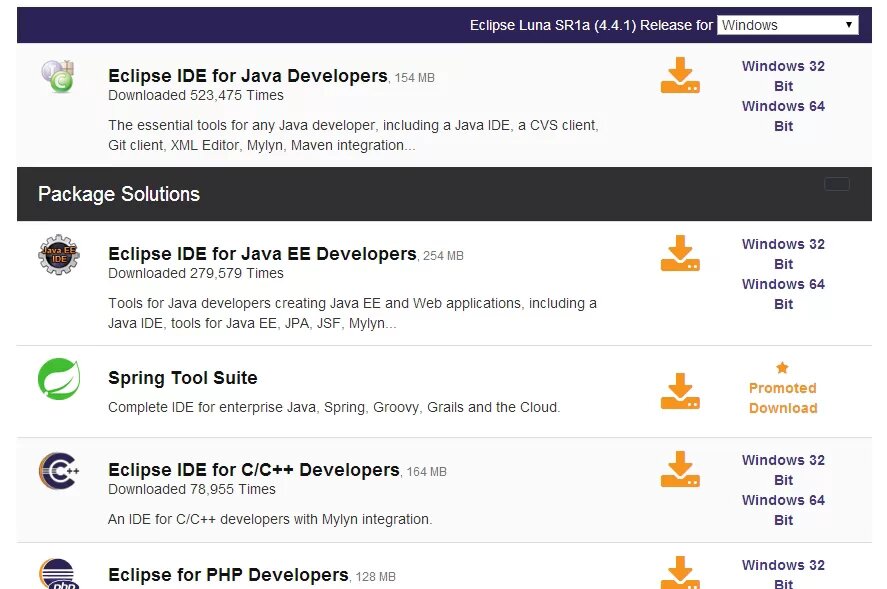
Task: Click the Promoted Download link
Action: click(x=783, y=398)
